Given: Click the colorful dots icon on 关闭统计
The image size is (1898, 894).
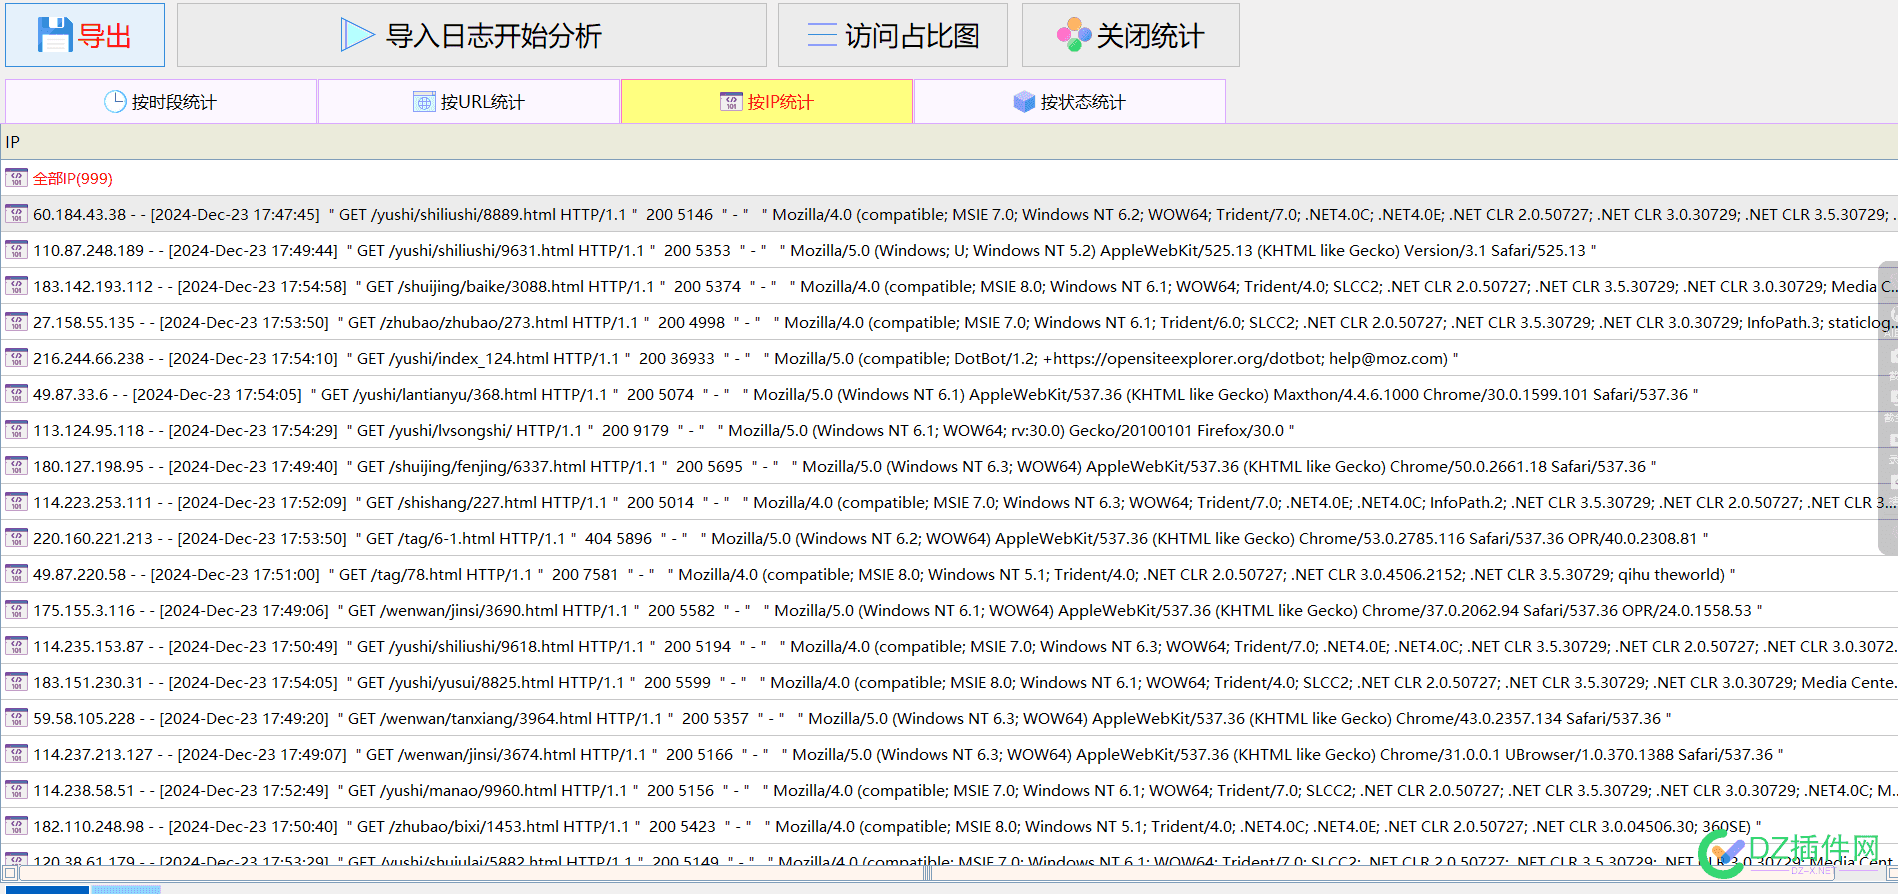Looking at the screenshot, I should pyautogui.click(x=1074, y=35).
